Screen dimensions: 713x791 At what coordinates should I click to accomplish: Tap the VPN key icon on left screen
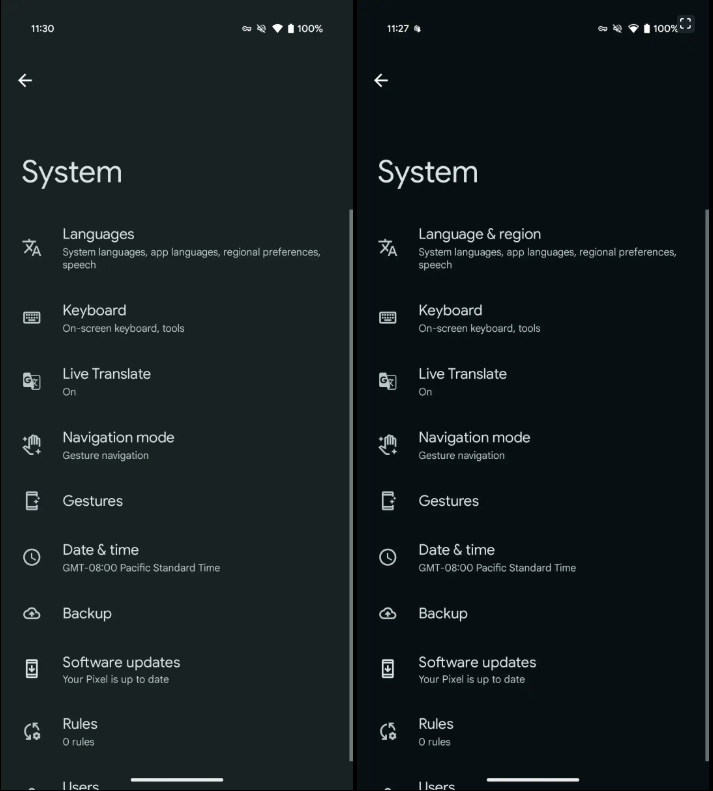click(246, 28)
